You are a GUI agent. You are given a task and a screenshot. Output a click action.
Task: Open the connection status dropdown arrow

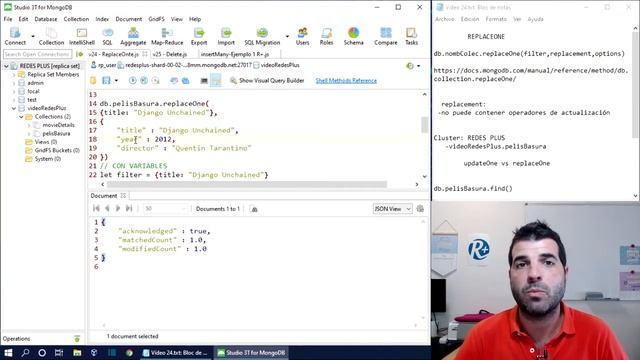[x=418, y=66]
